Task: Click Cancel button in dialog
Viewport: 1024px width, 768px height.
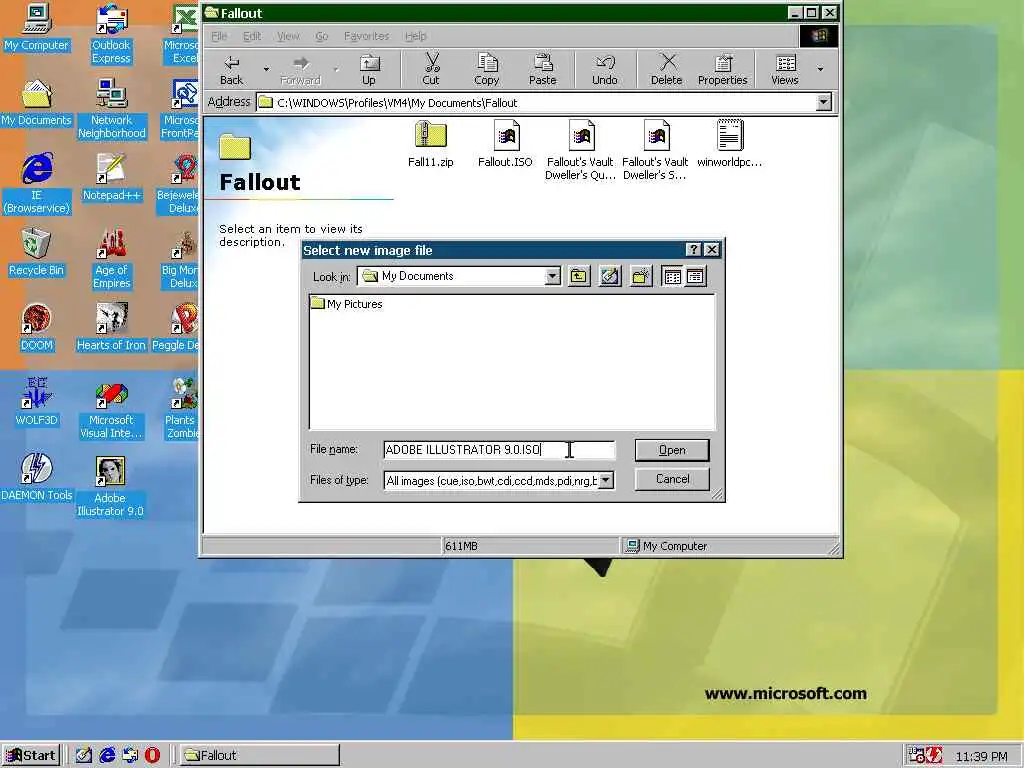Action: (x=672, y=479)
